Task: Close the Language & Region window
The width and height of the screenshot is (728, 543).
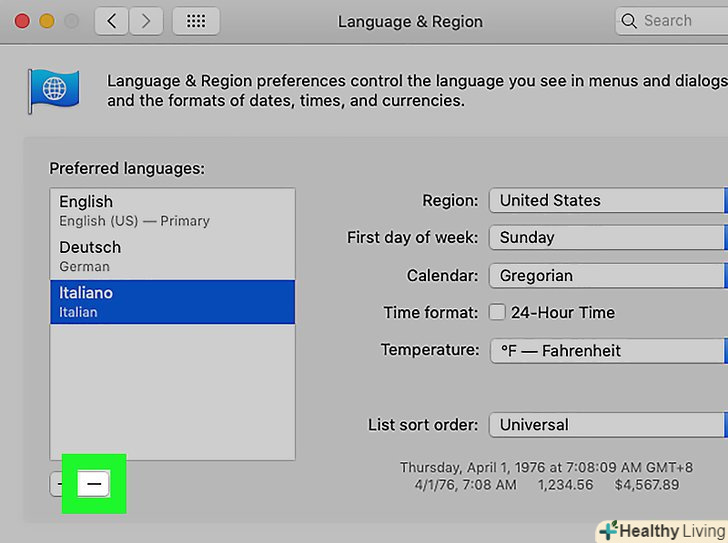Action: pos(21,21)
